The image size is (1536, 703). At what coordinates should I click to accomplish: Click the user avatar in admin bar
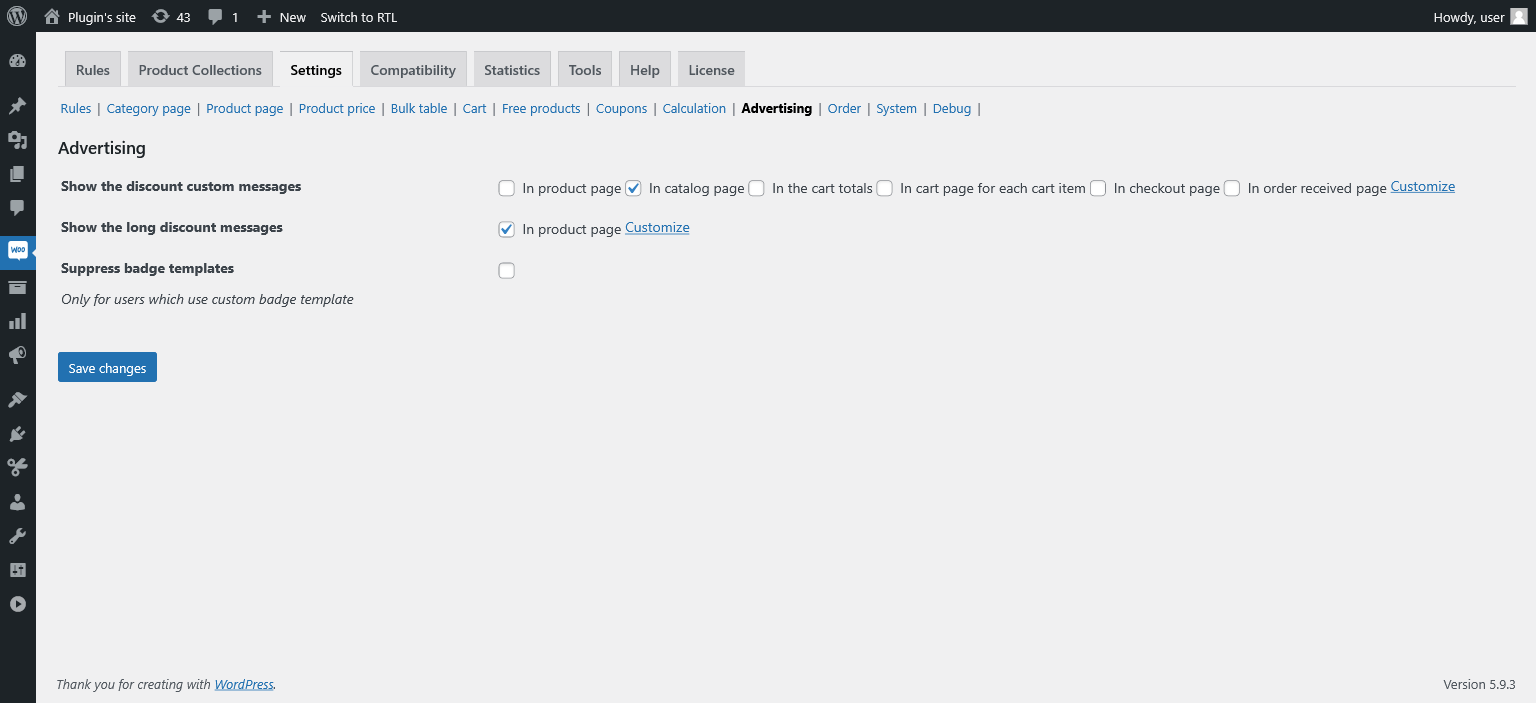point(1518,17)
